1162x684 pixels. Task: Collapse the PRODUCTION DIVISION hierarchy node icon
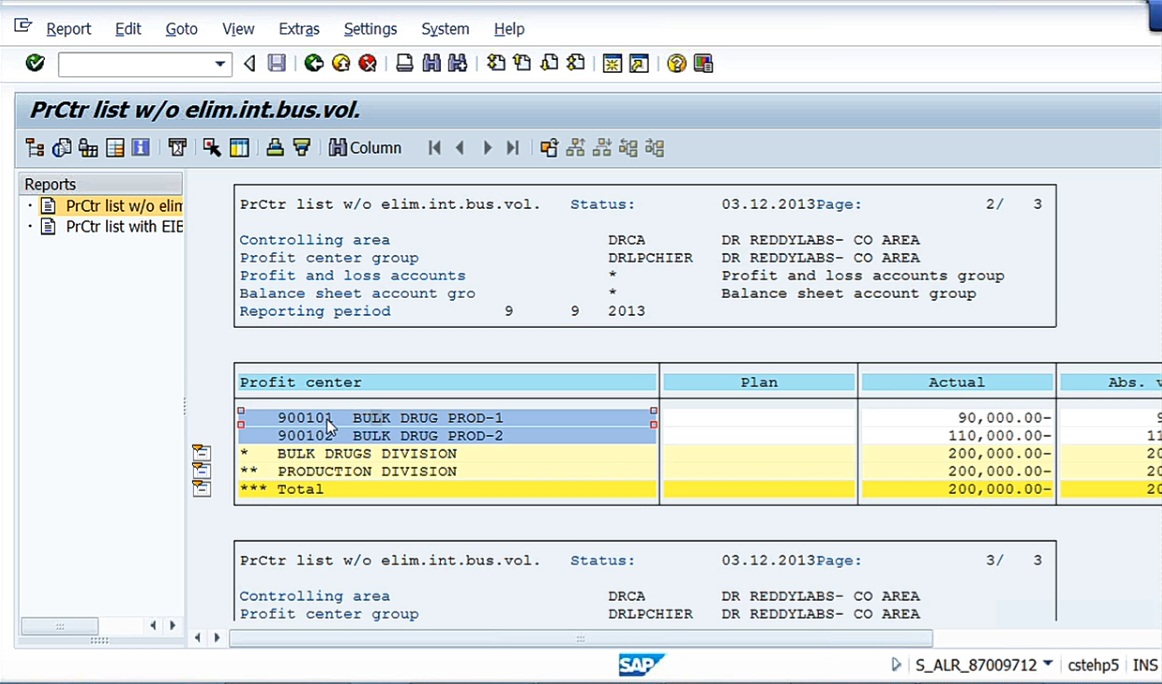tap(201, 471)
